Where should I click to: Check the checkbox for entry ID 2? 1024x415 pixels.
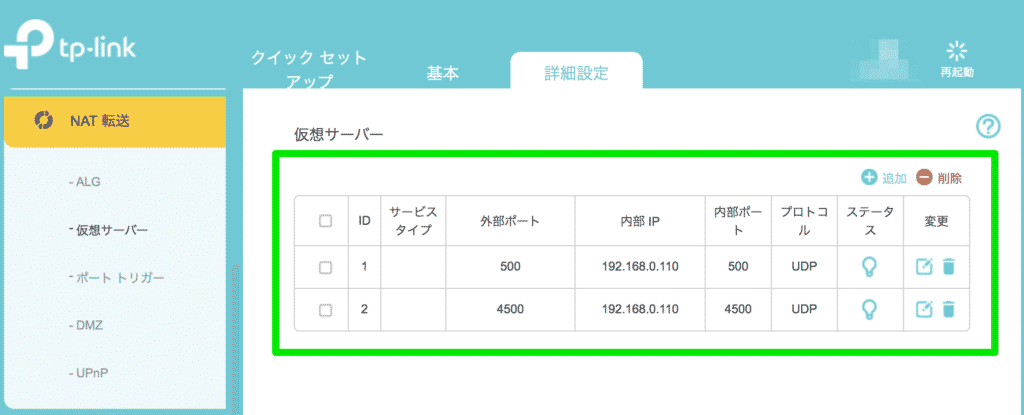point(325,310)
